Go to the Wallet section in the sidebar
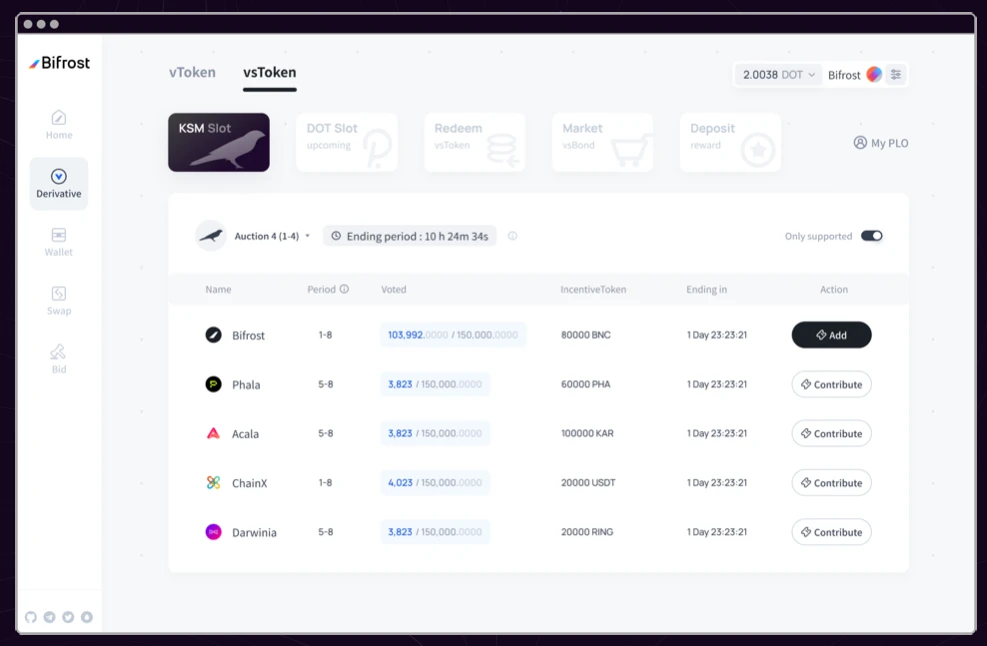The width and height of the screenshot is (987, 646). pos(59,242)
